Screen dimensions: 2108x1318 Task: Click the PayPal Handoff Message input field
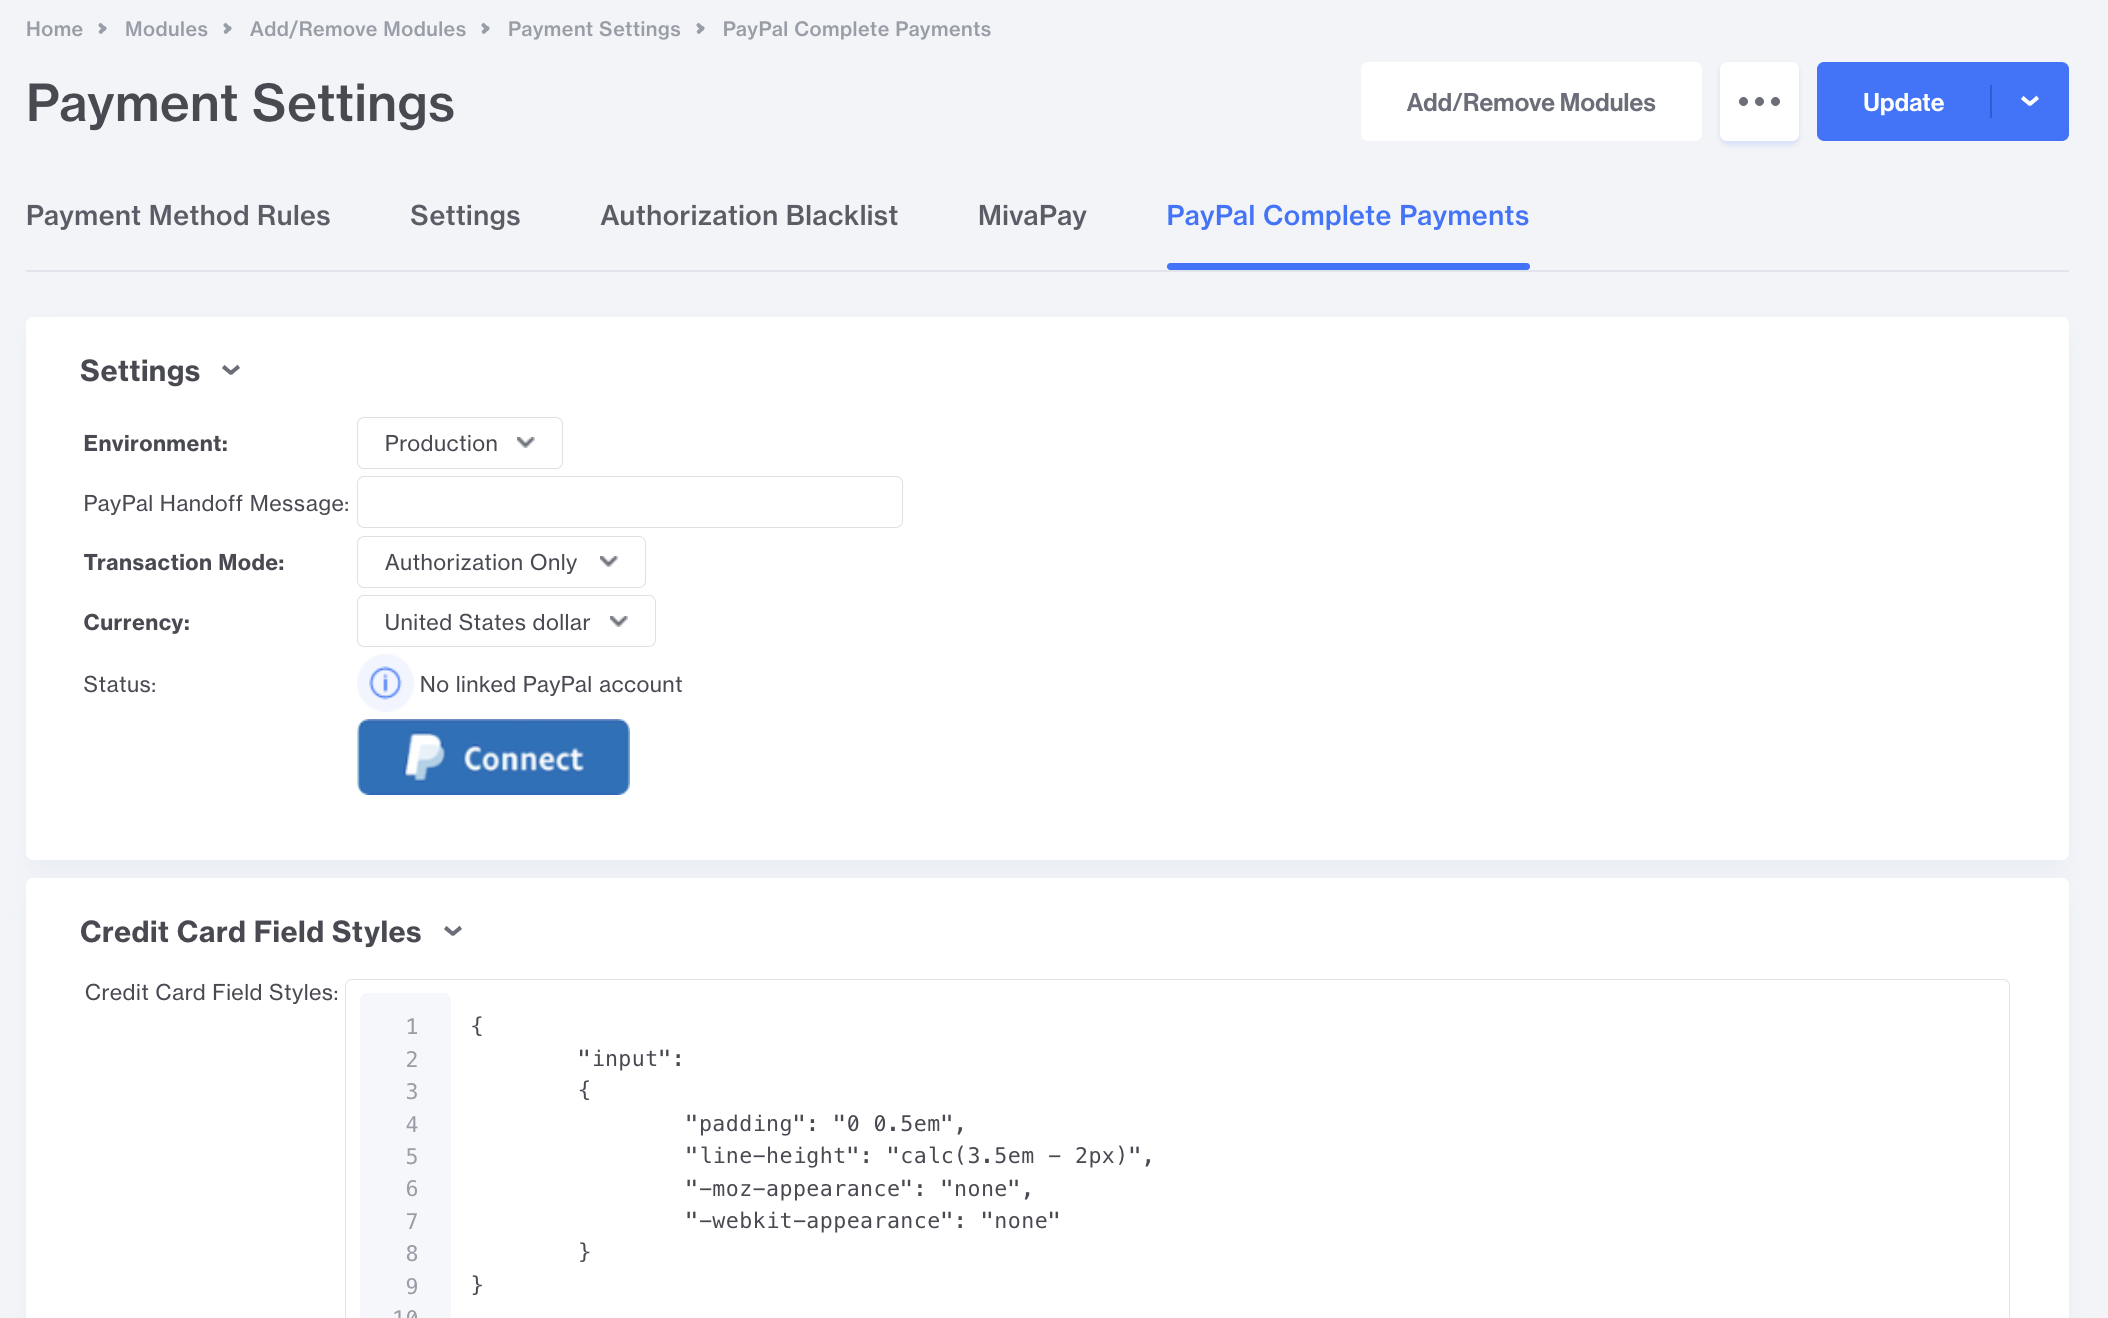coord(630,502)
